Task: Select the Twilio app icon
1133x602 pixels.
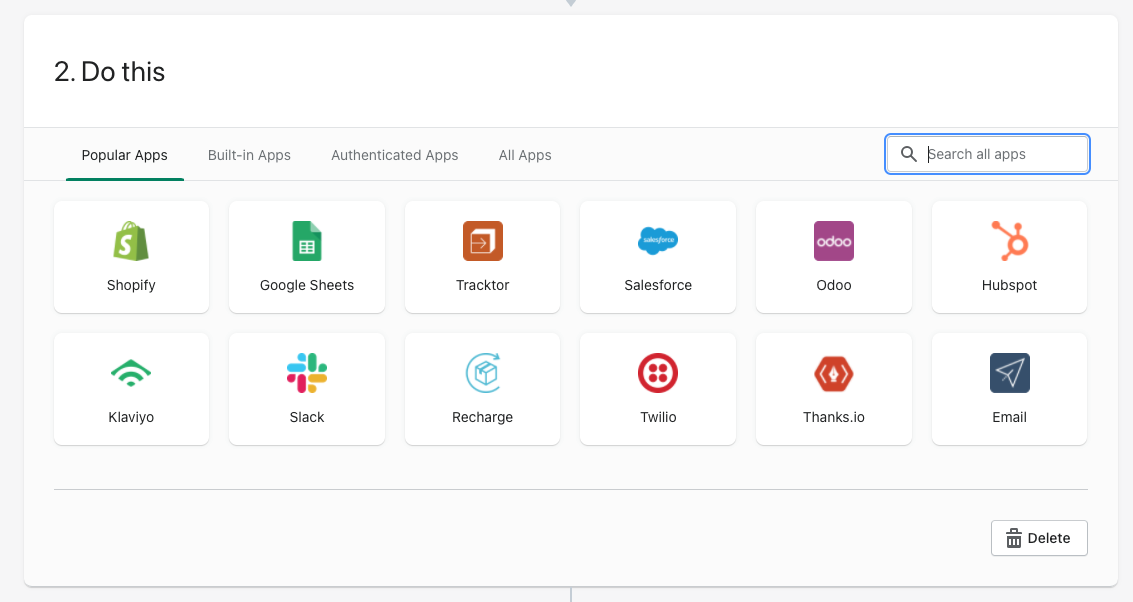Action: coord(658,373)
